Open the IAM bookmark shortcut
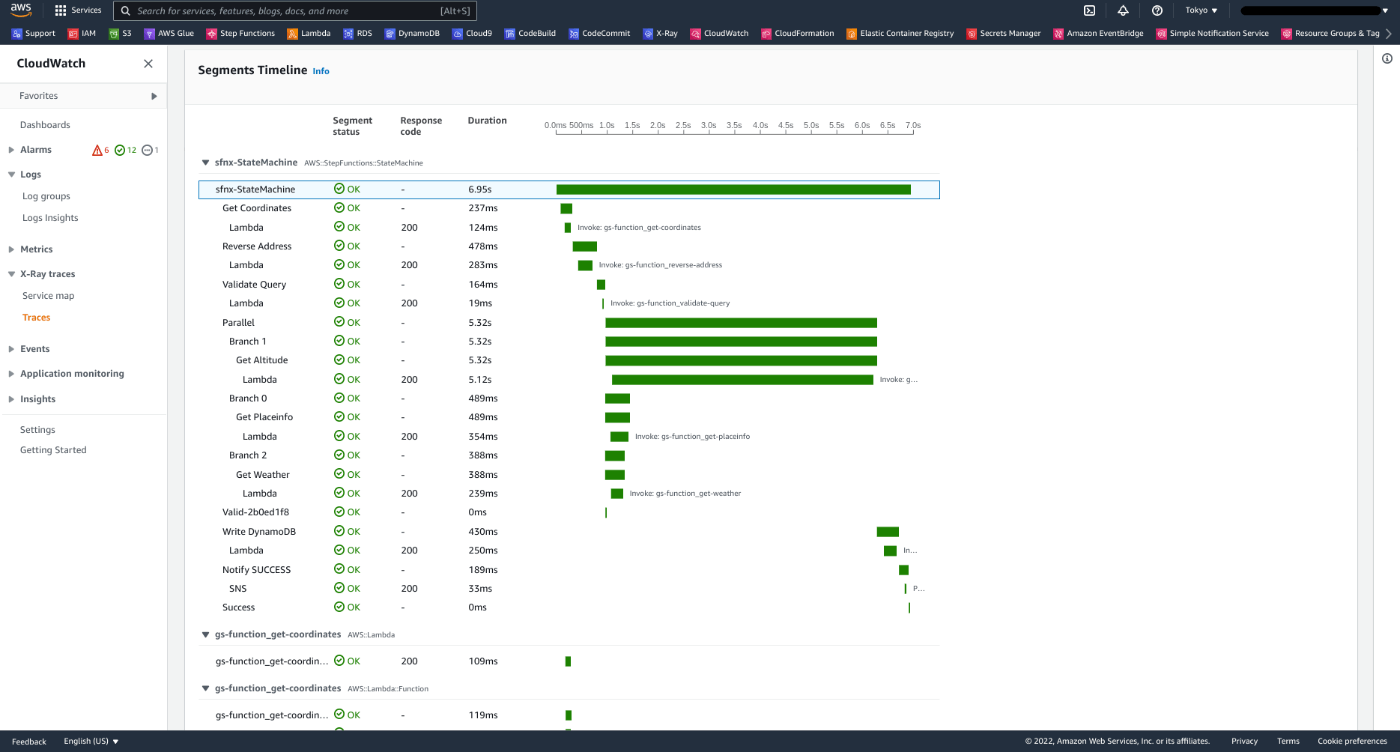Screen dimensions: 1400x752 point(82,33)
